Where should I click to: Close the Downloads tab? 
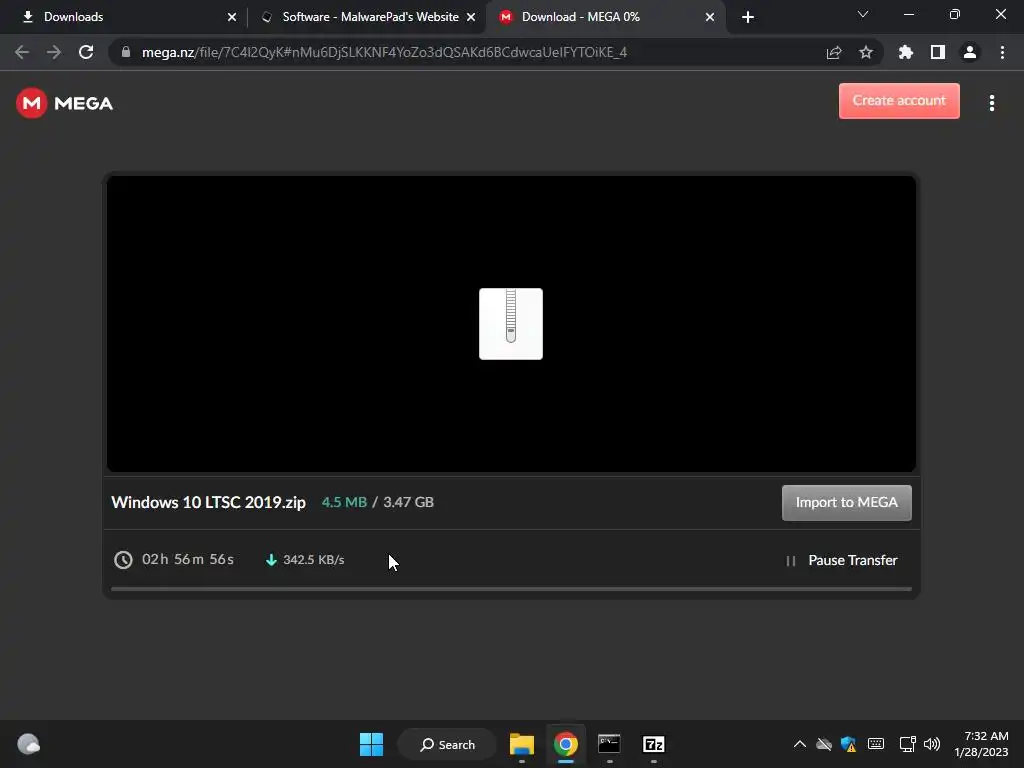tap(232, 17)
